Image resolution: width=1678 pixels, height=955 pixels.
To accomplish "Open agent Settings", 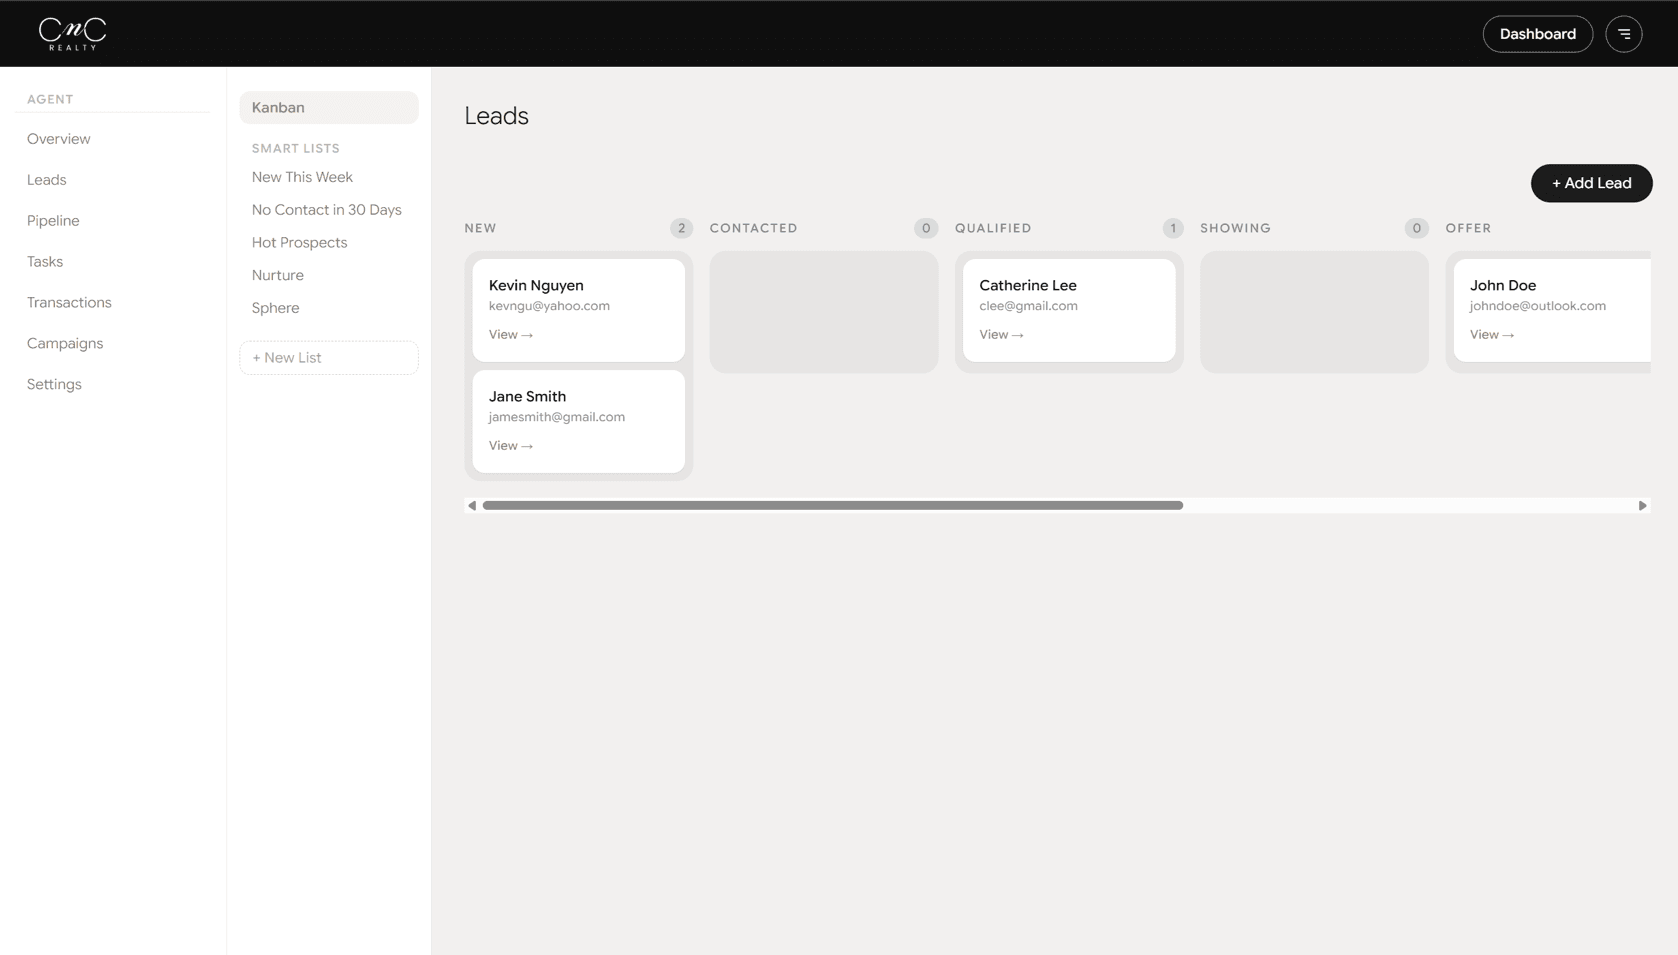I will pyautogui.click(x=54, y=385).
